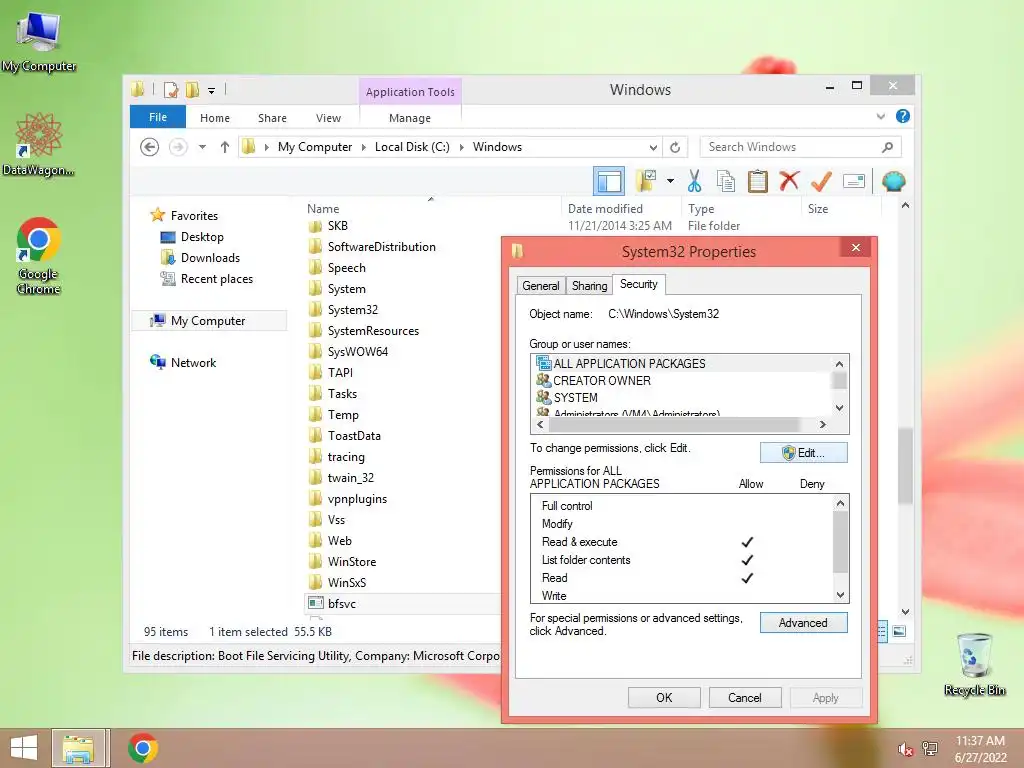Open the Share ribbon tab
This screenshot has height=768, width=1024.
[x=272, y=118]
